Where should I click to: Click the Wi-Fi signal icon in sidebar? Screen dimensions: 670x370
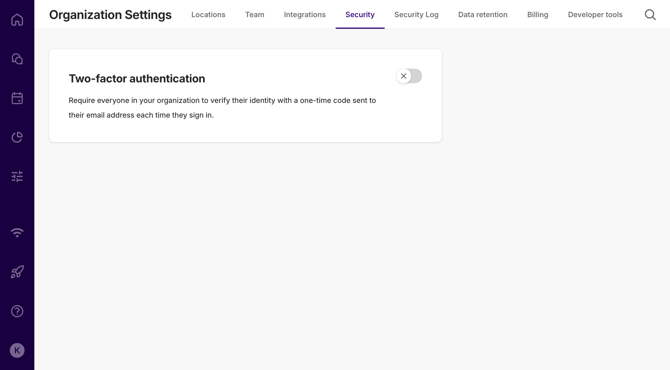(x=17, y=233)
